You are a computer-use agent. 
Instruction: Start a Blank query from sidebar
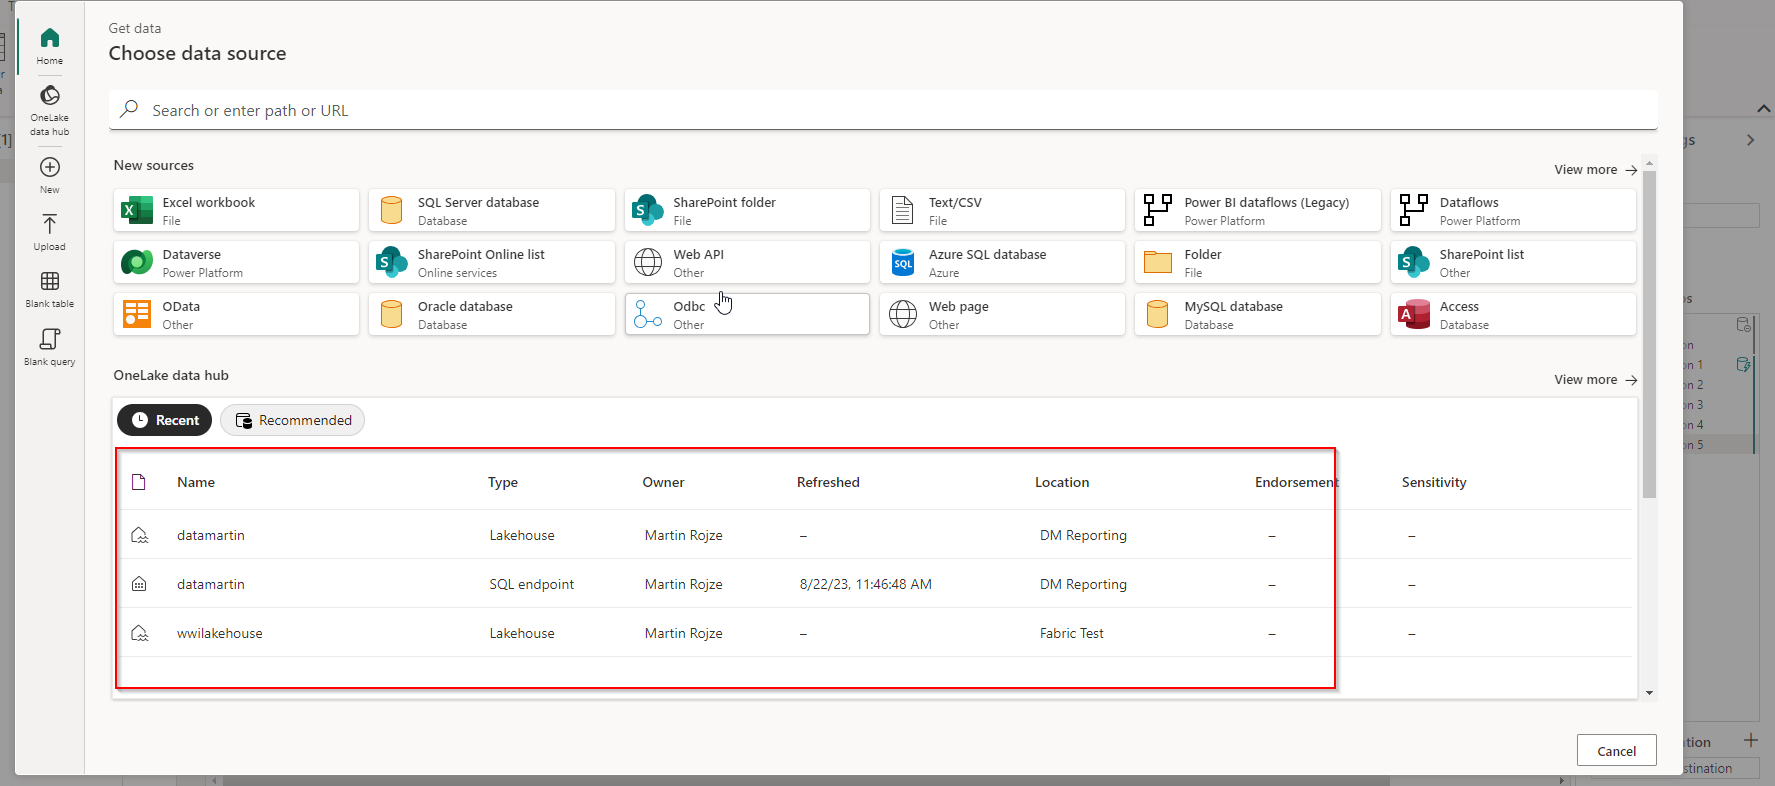click(x=50, y=347)
